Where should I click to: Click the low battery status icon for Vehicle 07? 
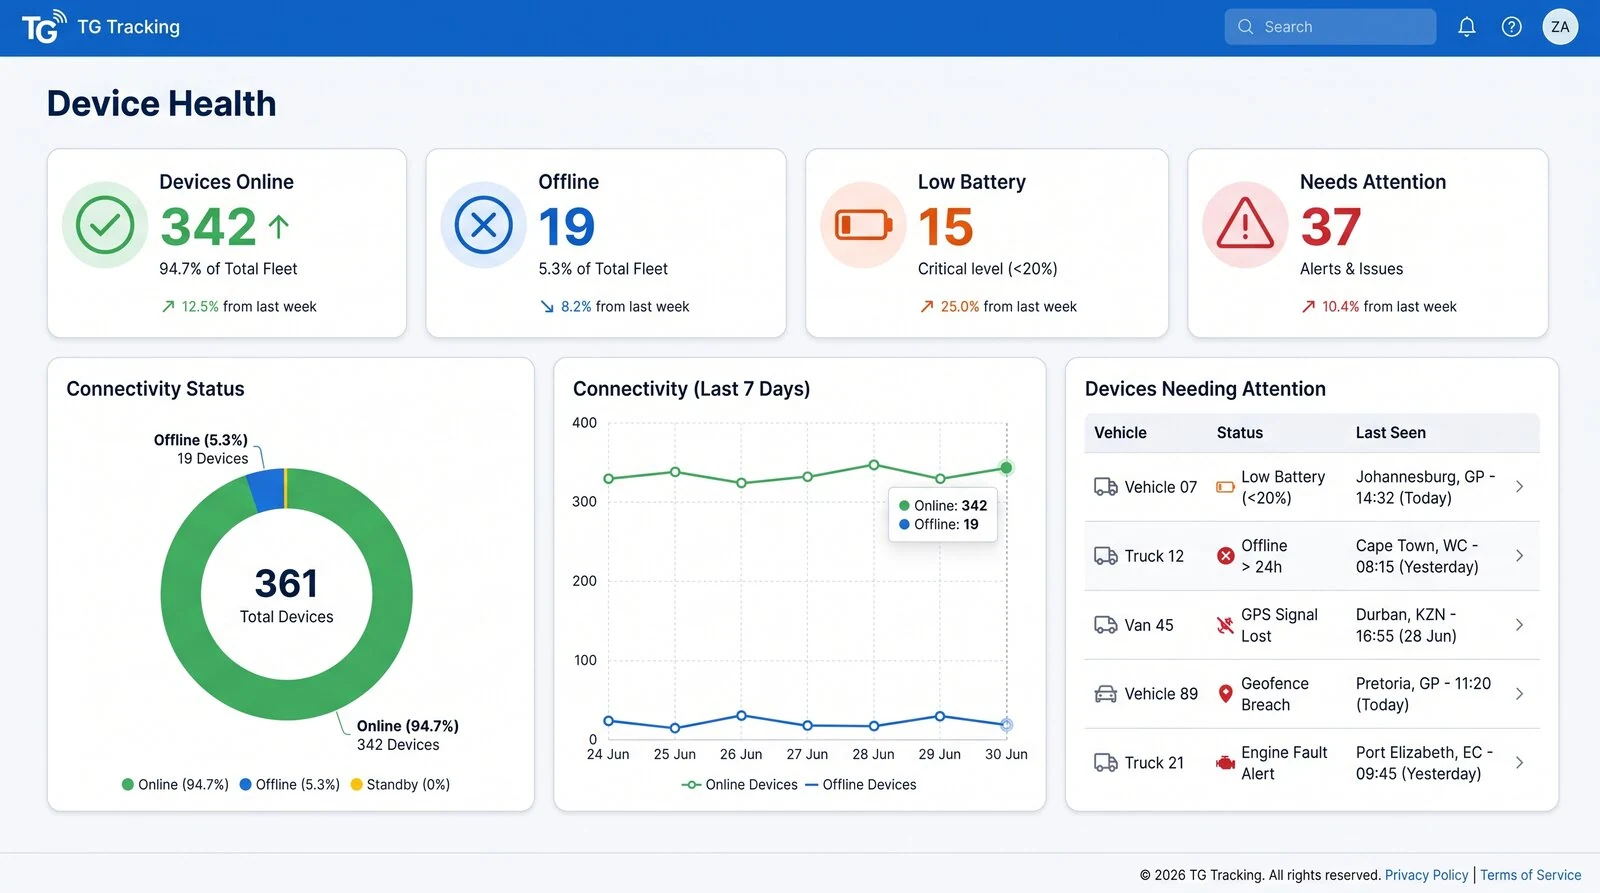click(x=1225, y=487)
